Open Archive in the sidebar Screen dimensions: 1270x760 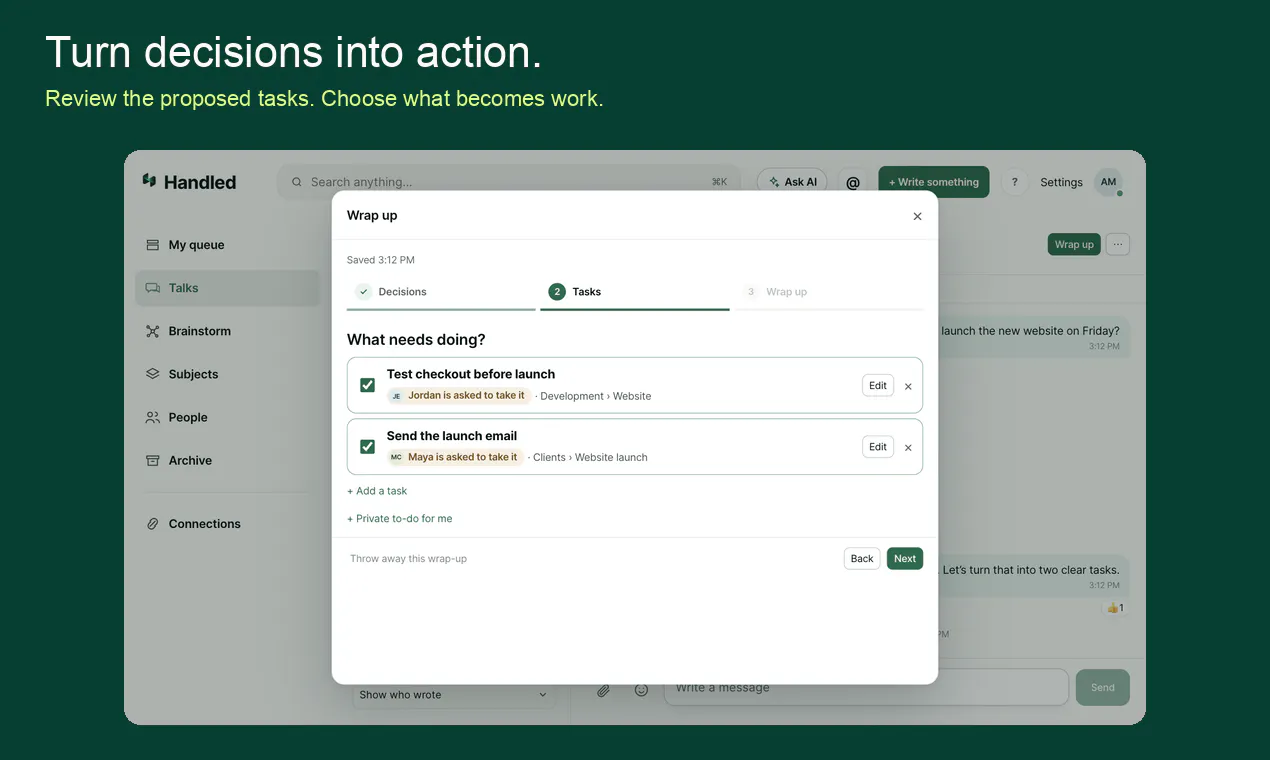[x=227, y=460]
